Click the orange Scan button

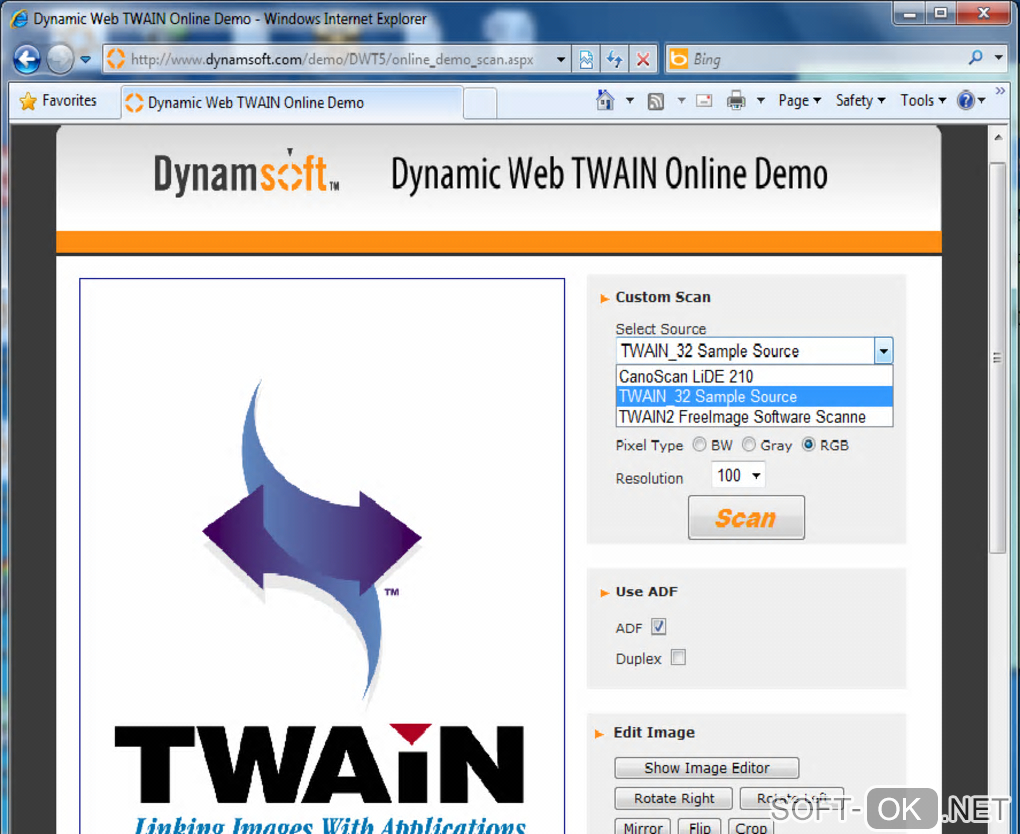pos(746,518)
